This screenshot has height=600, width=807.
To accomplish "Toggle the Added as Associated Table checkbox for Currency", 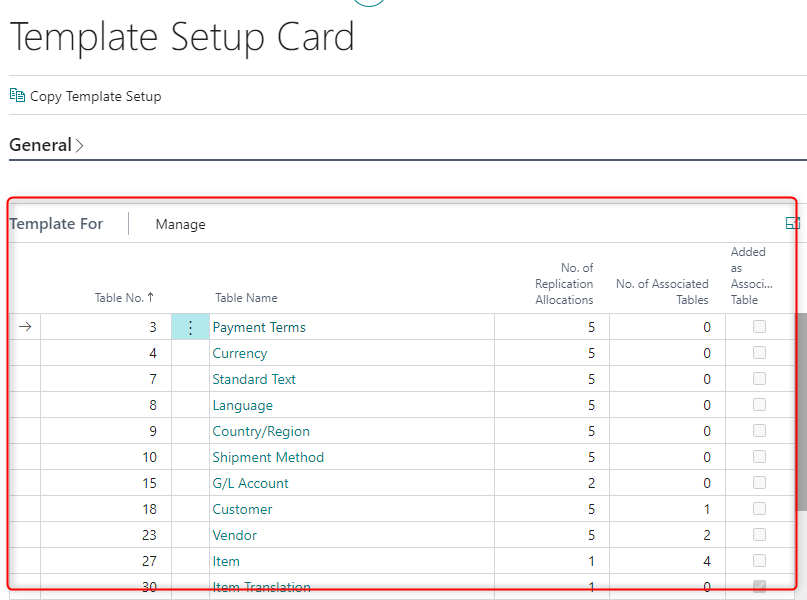I will (759, 352).
